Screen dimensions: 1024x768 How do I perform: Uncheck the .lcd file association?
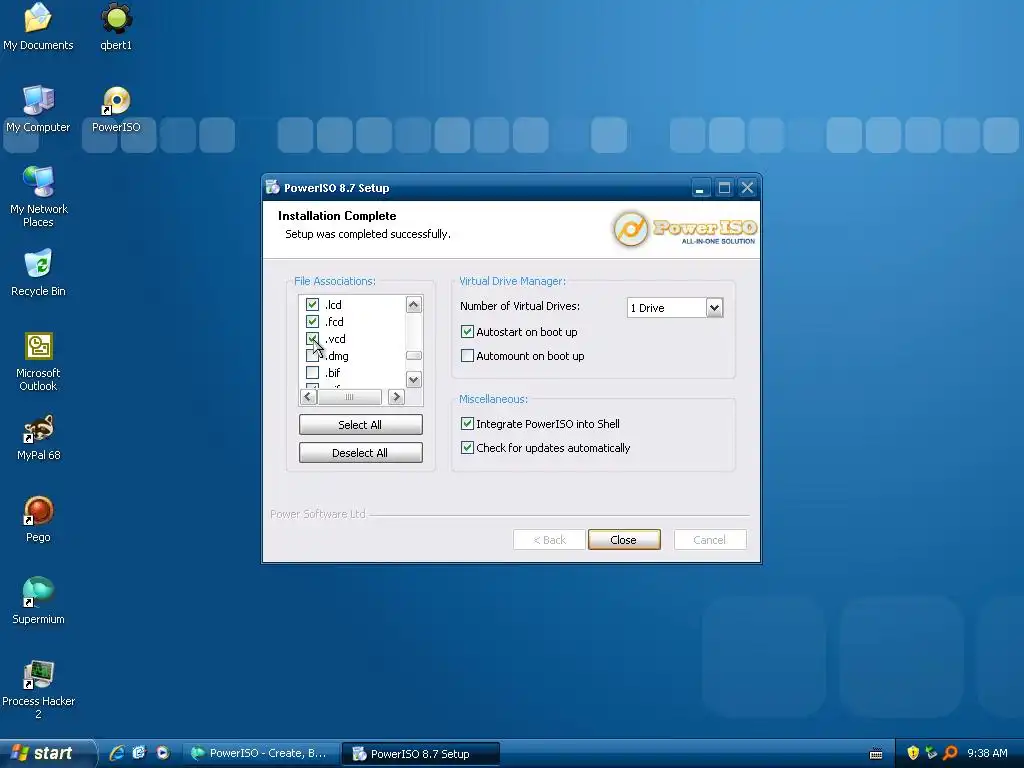312,304
